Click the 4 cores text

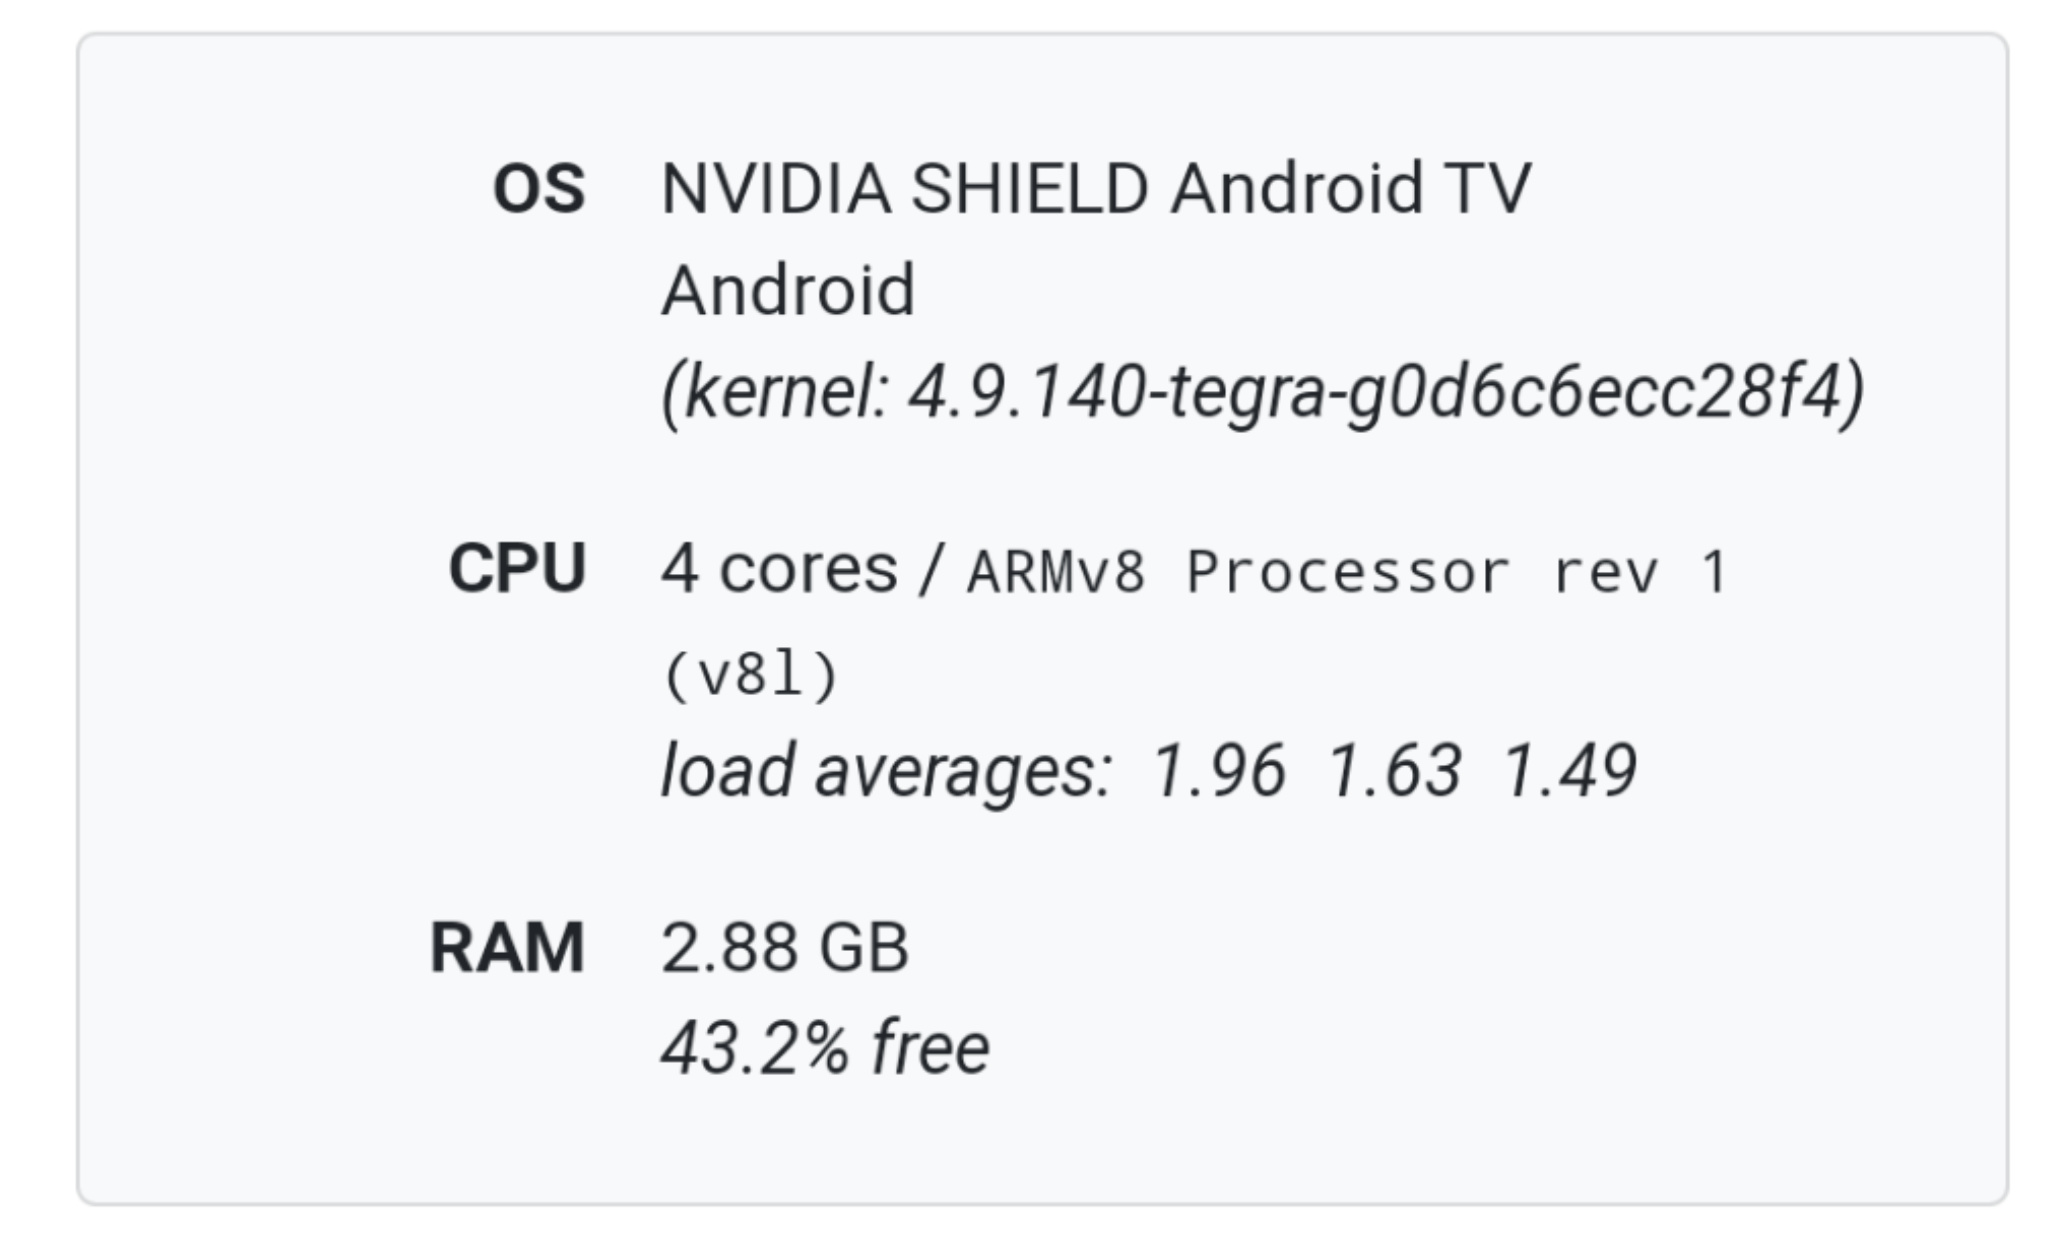779,569
